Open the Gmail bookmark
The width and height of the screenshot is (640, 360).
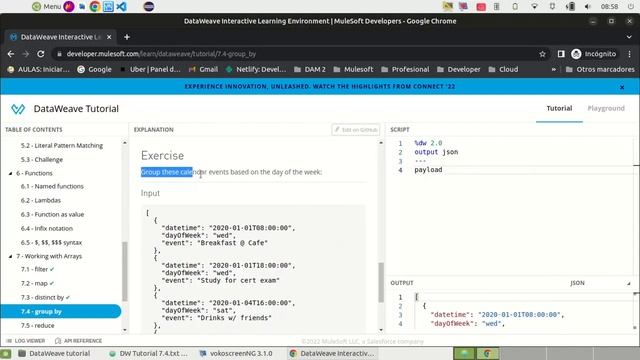203,69
